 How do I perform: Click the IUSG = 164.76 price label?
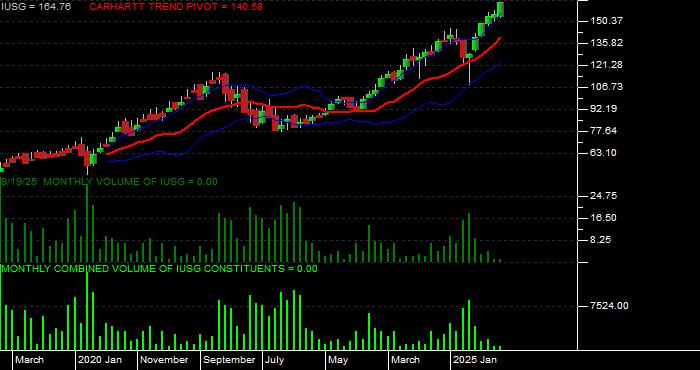36,7
